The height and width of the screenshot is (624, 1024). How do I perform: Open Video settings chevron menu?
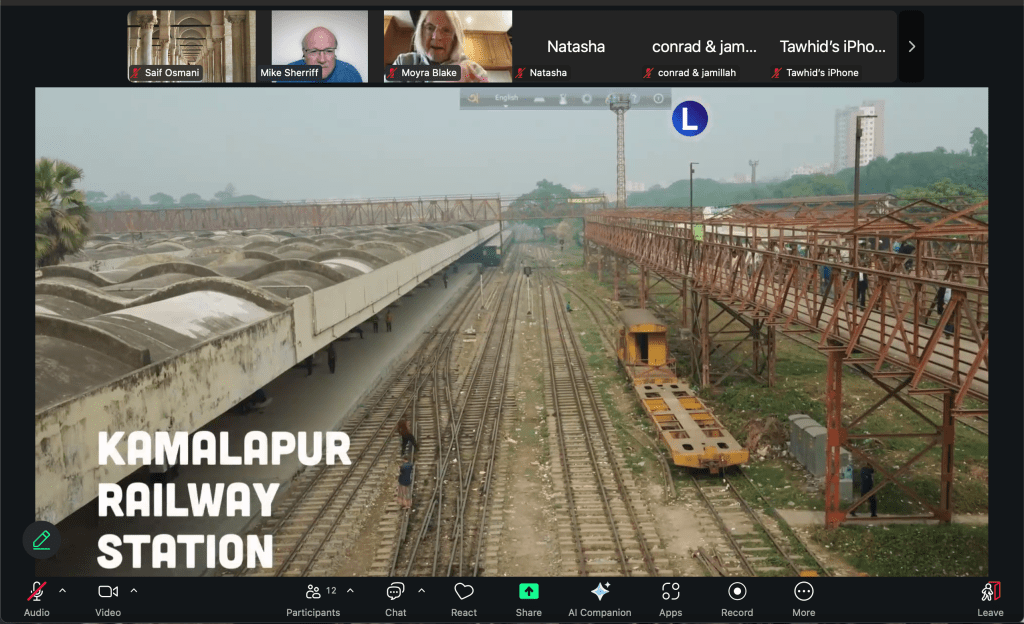click(x=134, y=590)
